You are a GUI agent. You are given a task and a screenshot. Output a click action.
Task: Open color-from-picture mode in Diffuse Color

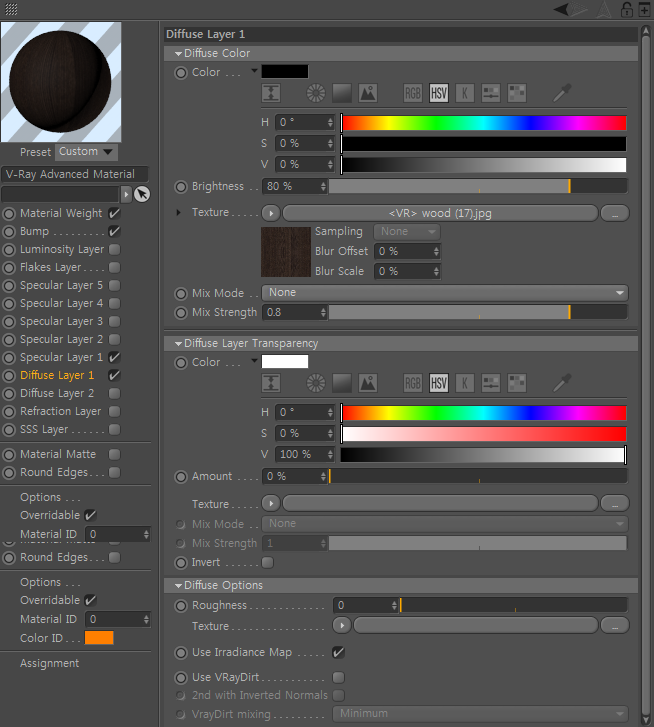(368, 93)
